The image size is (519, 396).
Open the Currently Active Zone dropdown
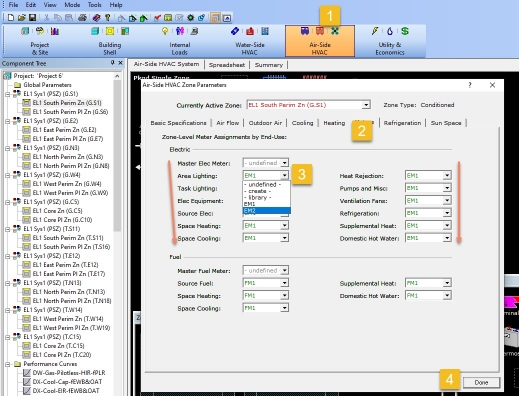[x=366, y=105]
